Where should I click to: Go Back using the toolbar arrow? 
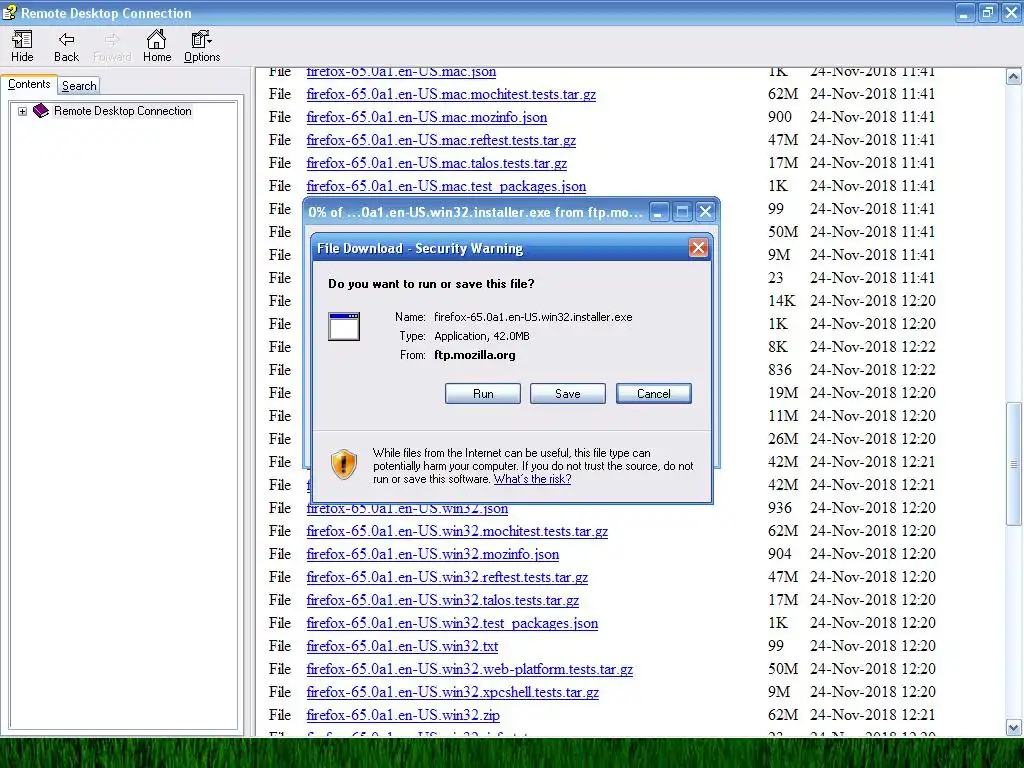(66, 46)
